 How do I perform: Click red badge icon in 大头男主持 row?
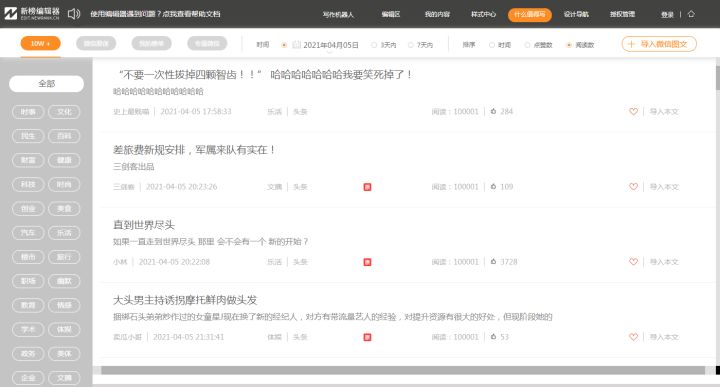pos(367,337)
